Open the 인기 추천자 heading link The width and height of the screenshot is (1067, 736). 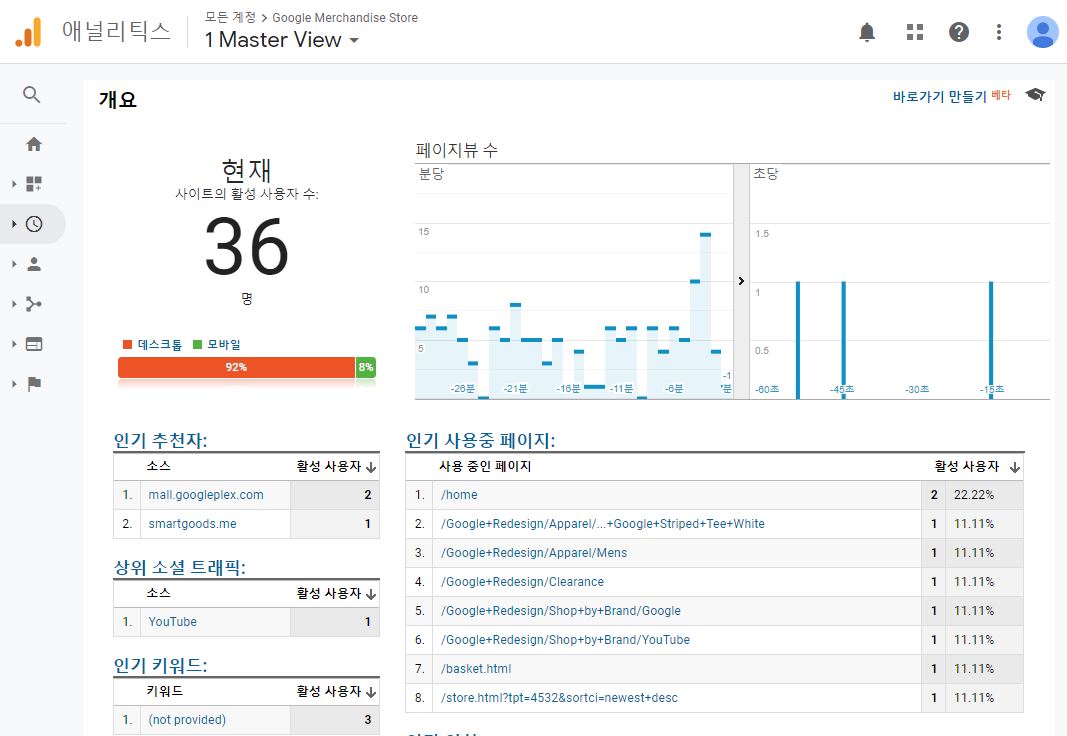pyautogui.click(x=160, y=440)
